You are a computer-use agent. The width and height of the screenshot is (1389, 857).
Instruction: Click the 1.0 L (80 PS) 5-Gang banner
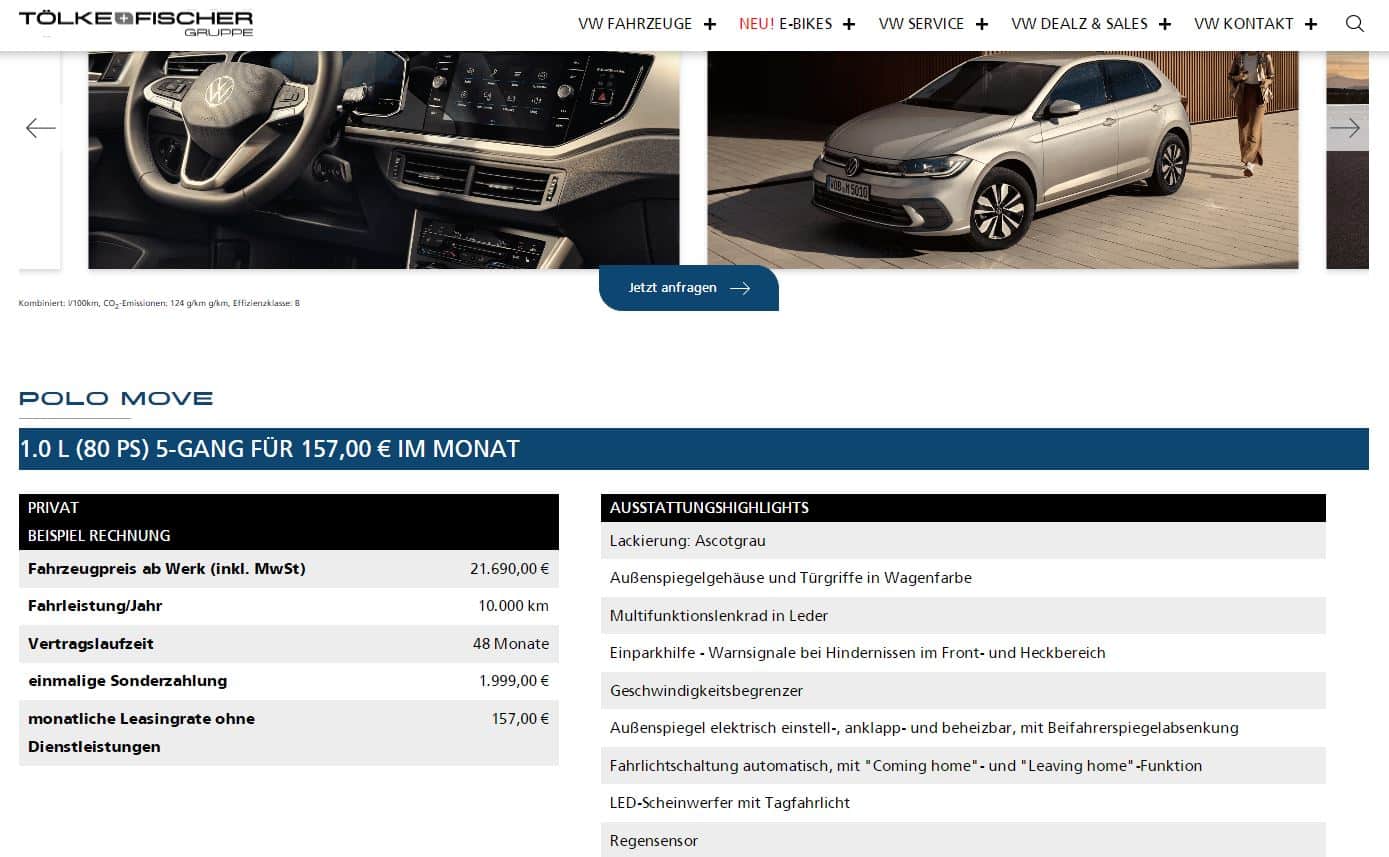694,449
